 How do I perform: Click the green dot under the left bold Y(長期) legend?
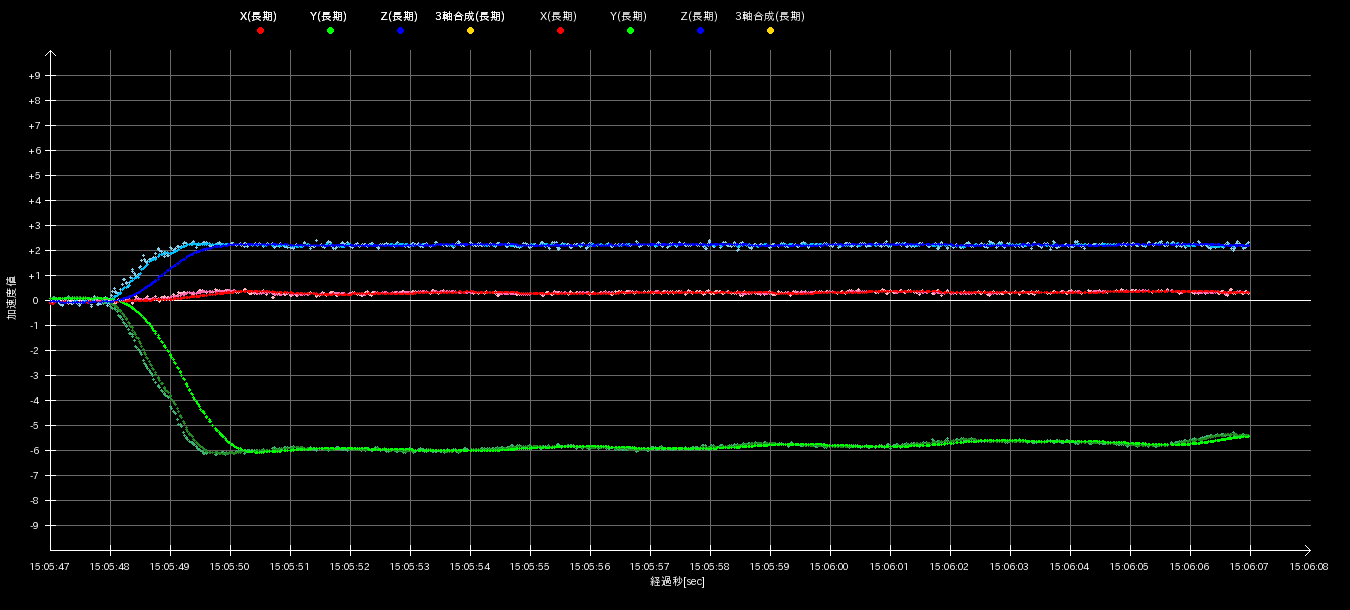coord(330,31)
